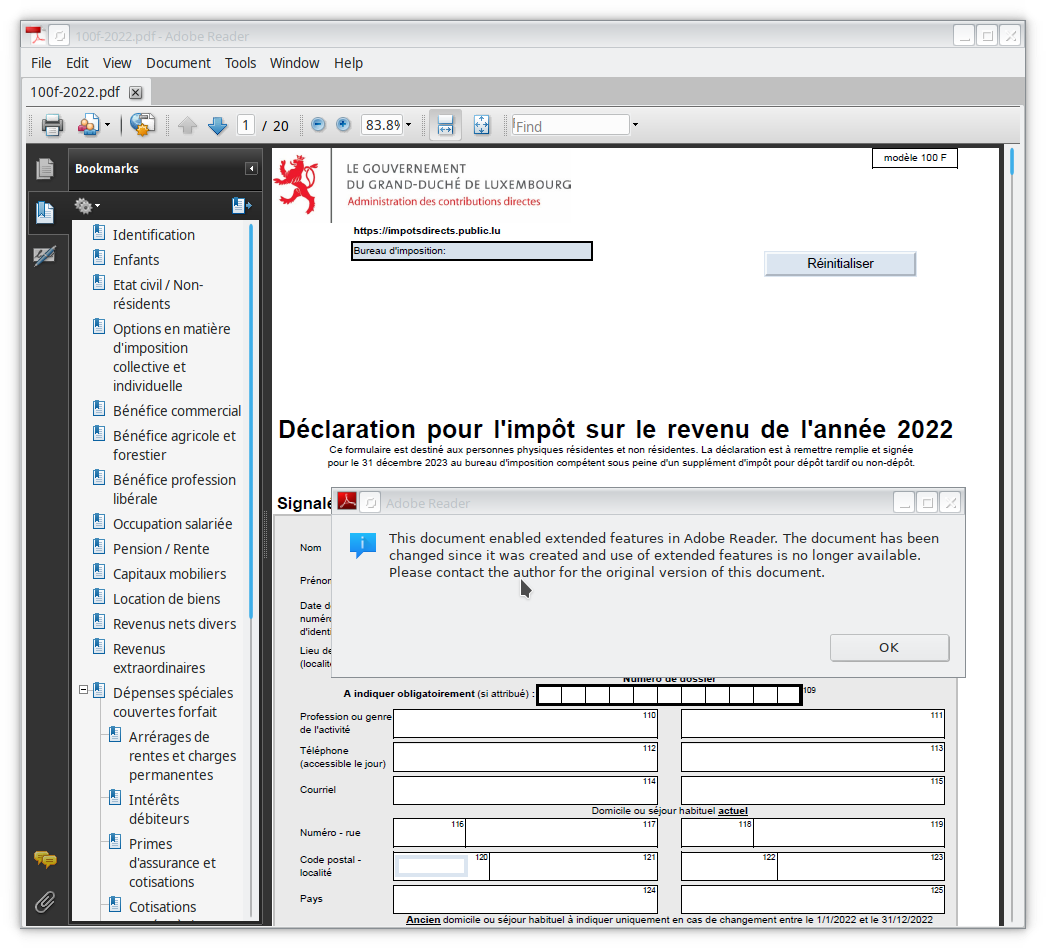Open the Bénéfice commercial bookmark
Viewport: 1046px width, 949px height.
pyautogui.click(x=176, y=411)
